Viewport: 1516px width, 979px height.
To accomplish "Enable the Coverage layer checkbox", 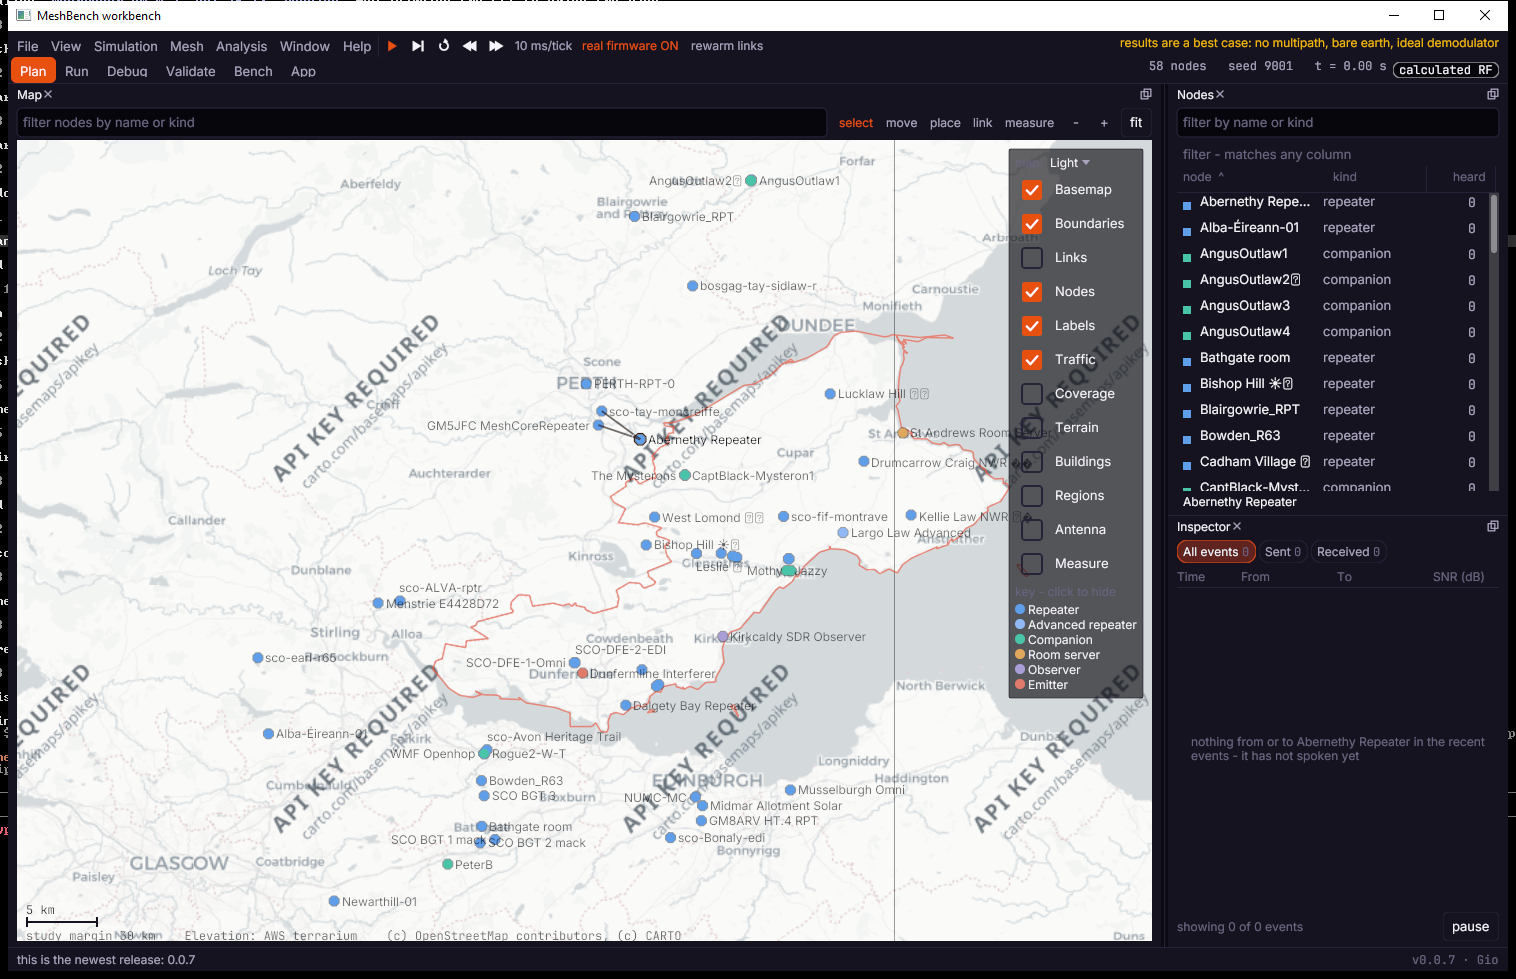I will 1032,394.
